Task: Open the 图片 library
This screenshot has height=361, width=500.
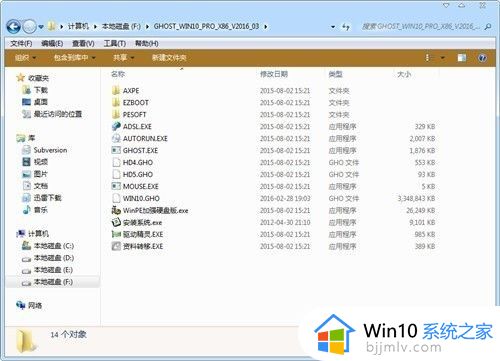Action: coord(41,174)
